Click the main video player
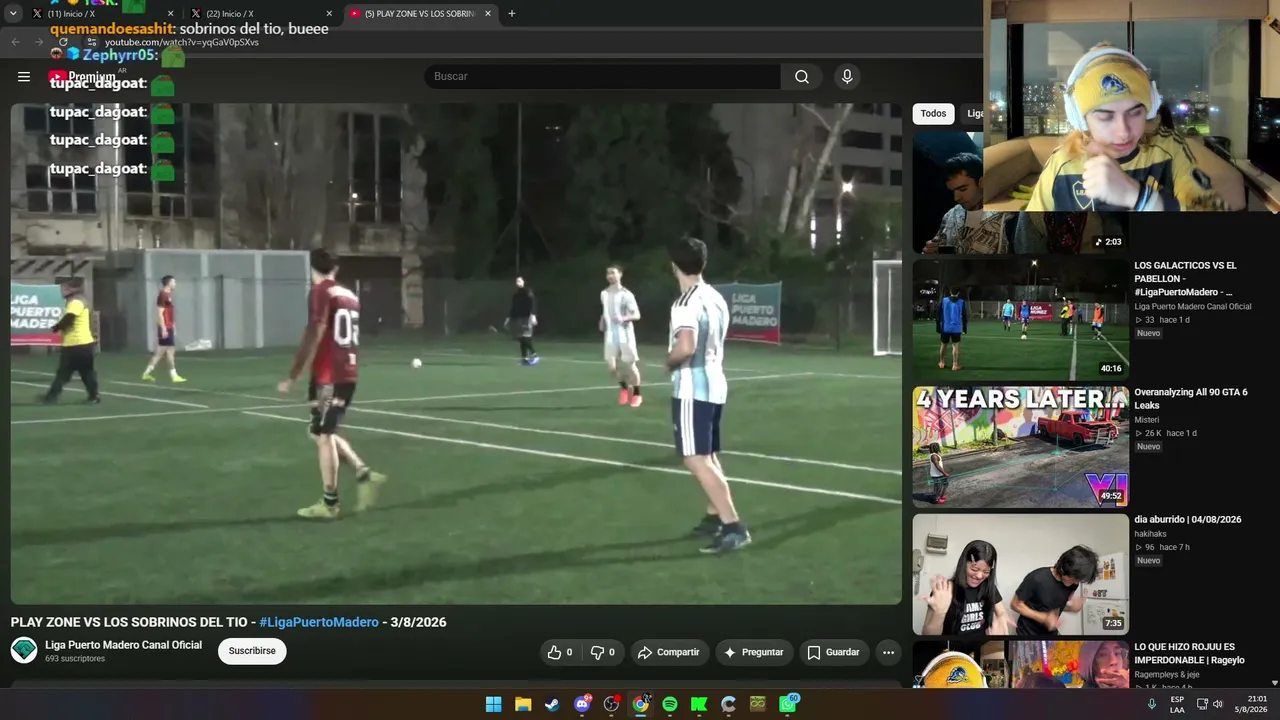1280x720 pixels. [x=456, y=354]
